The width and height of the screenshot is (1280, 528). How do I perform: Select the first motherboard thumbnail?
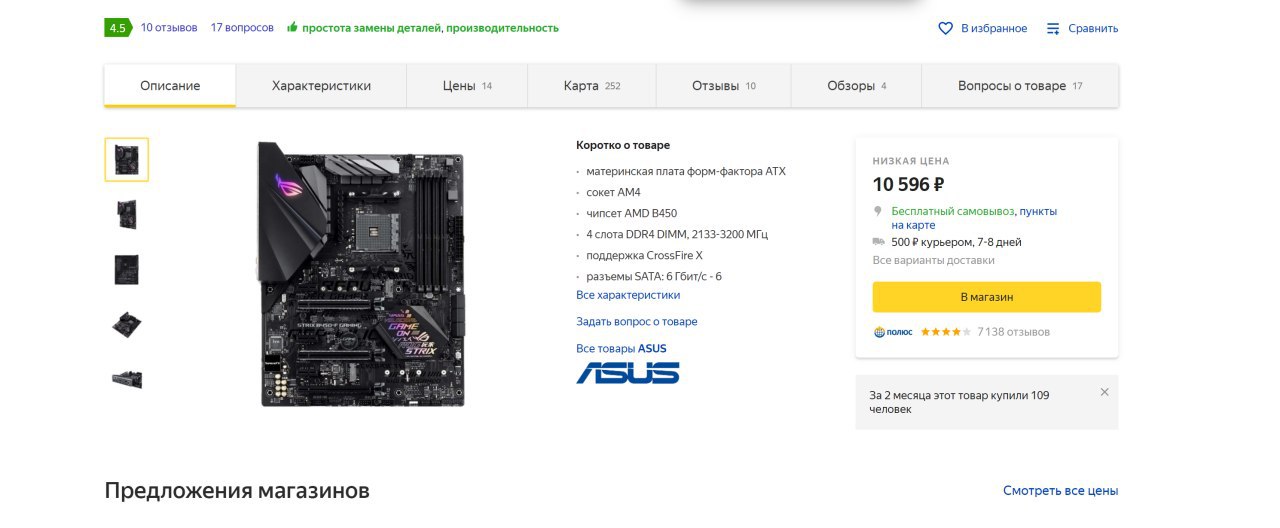point(127,160)
